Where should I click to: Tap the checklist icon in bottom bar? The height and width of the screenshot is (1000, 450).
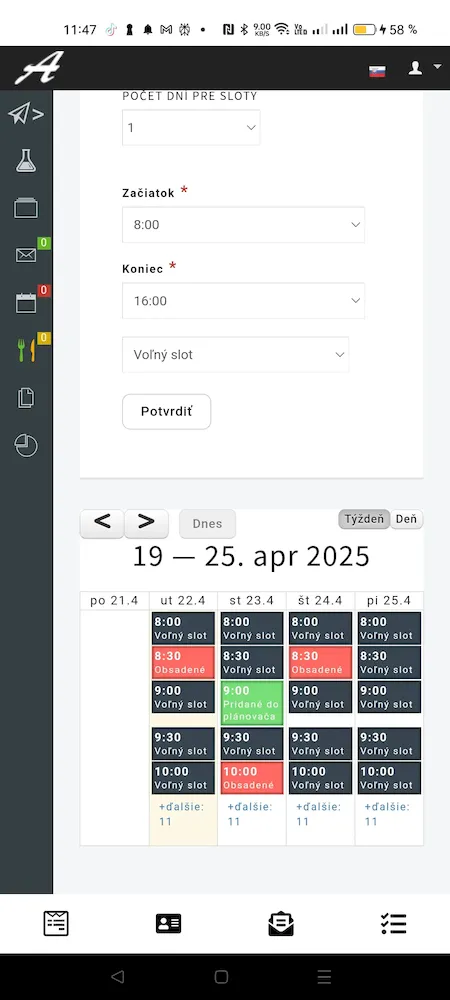point(393,923)
